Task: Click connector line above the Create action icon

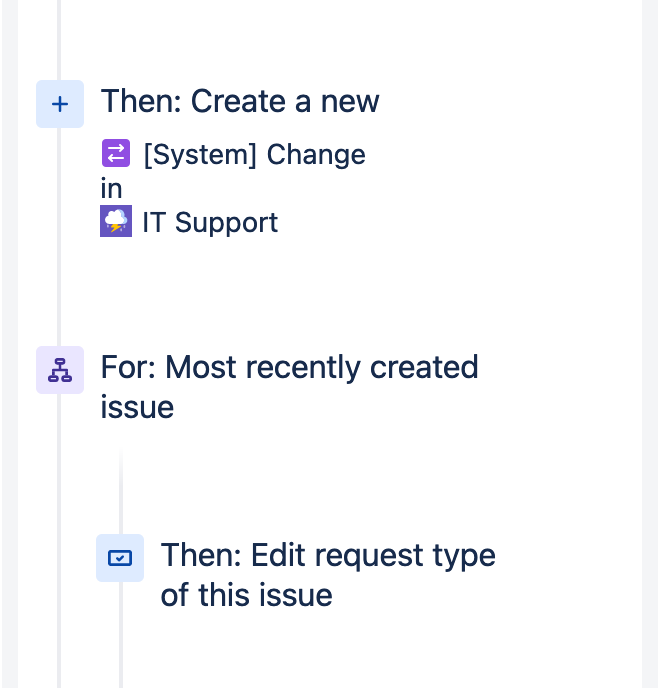Action: click(x=59, y=40)
